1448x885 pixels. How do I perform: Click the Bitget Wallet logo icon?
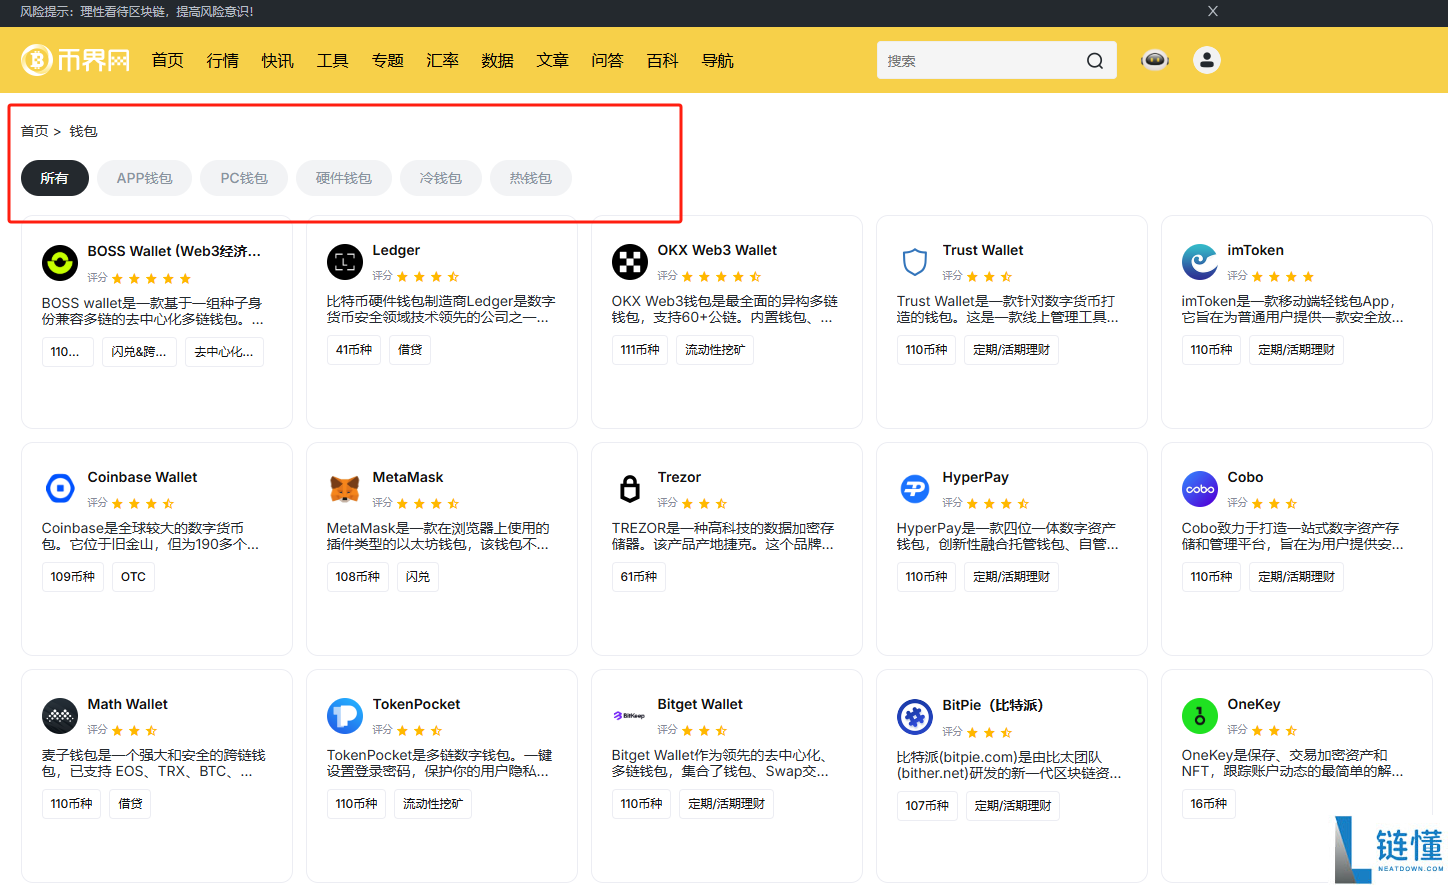(630, 716)
